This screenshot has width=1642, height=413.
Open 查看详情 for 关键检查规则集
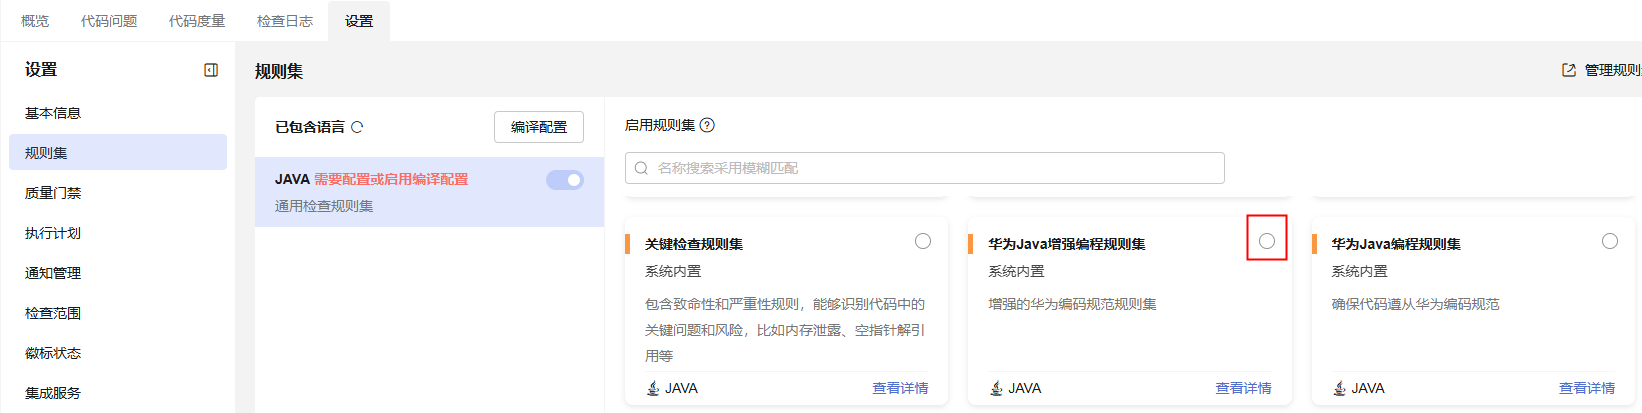pos(900,388)
